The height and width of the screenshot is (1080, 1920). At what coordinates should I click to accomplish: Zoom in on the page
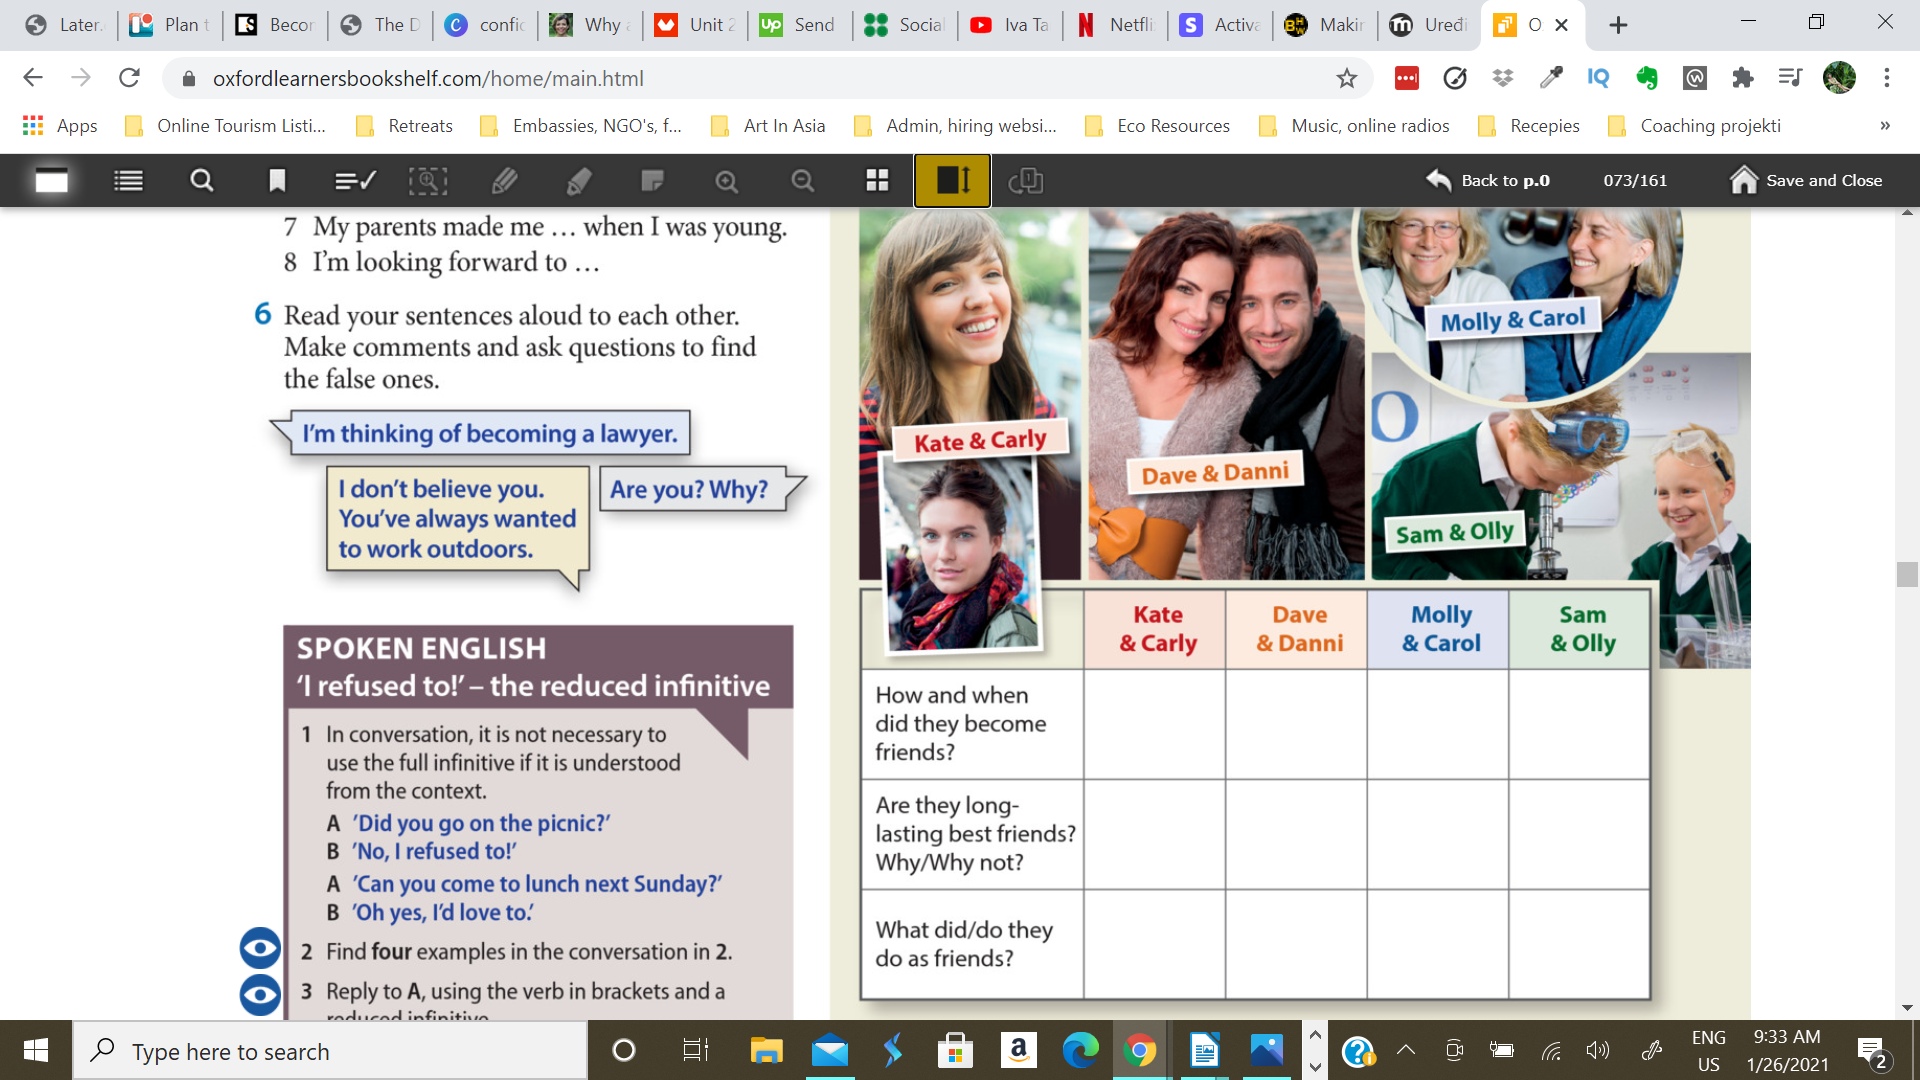pos(727,181)
